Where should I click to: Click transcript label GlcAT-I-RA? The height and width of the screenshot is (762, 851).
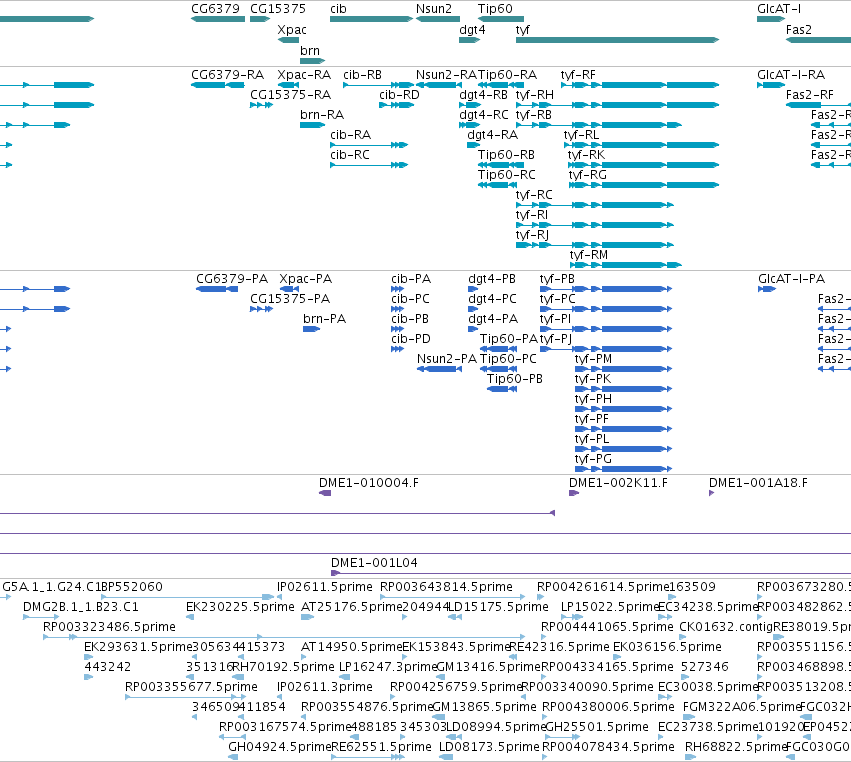coord(791,75)
